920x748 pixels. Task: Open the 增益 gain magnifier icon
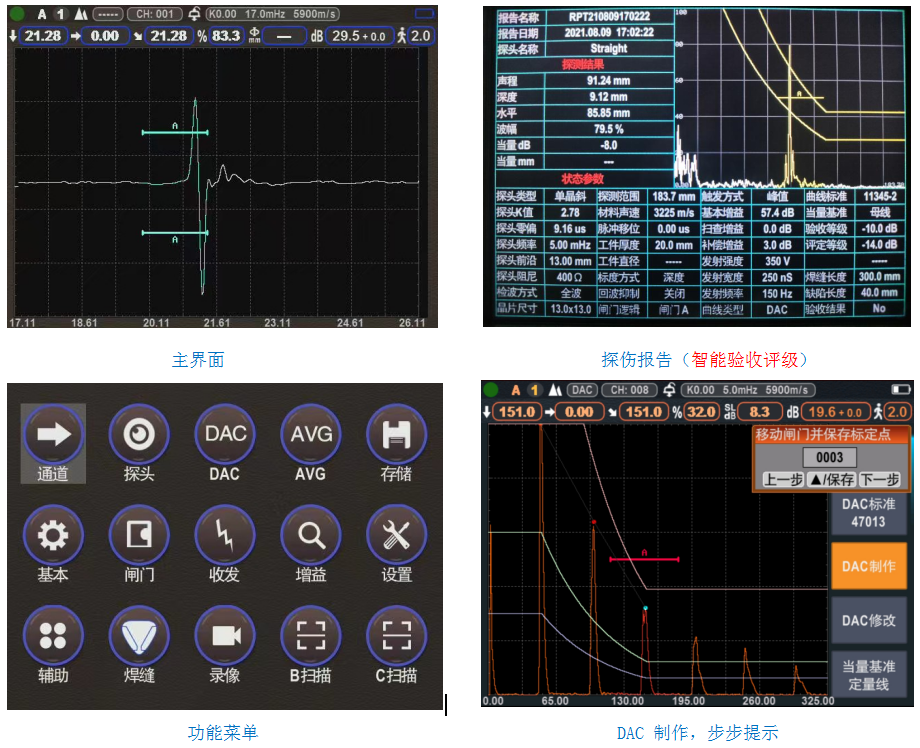tap(310, 536)
